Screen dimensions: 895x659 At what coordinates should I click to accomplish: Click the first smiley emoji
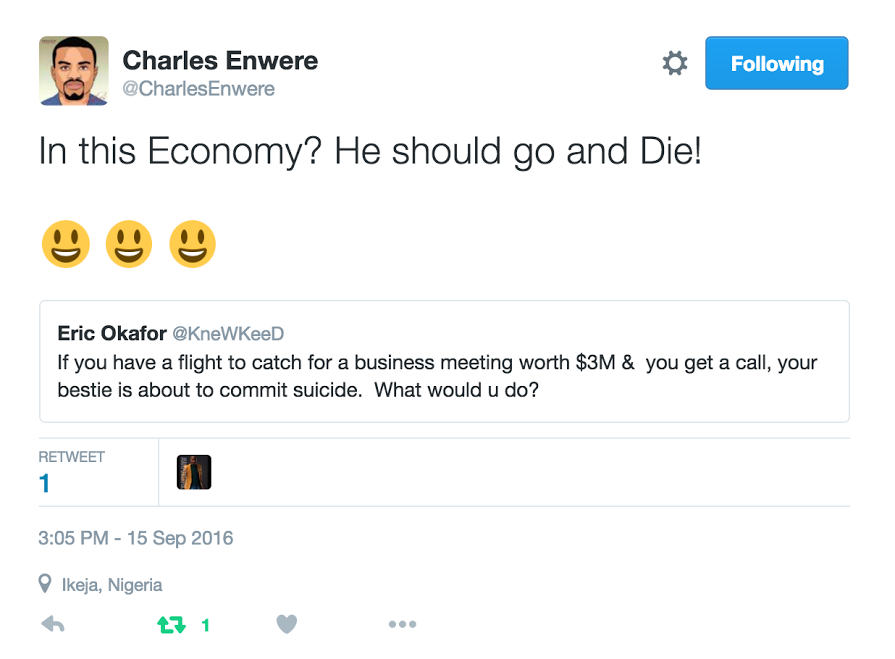(65, 244)
